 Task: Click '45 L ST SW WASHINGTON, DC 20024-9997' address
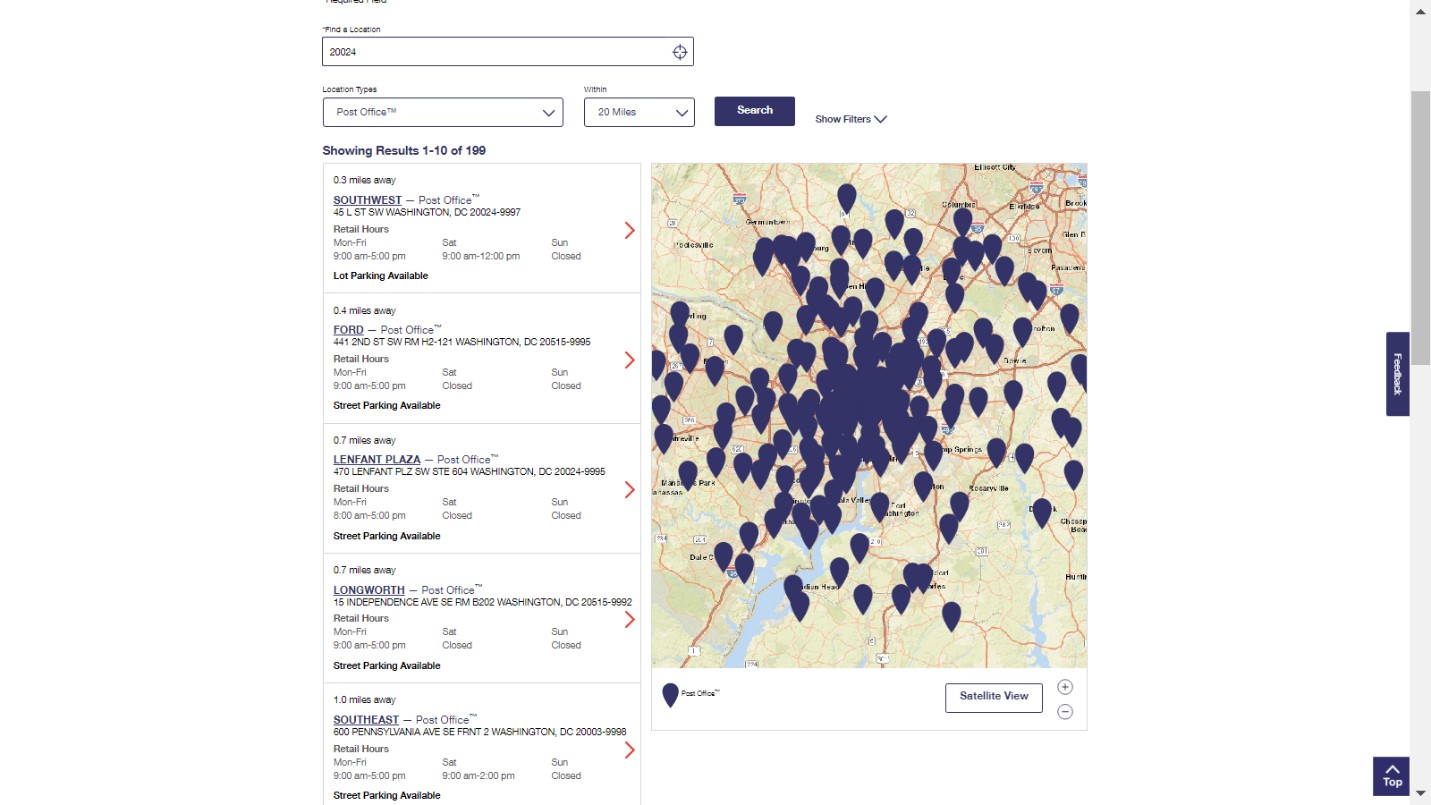click(427, 213)
